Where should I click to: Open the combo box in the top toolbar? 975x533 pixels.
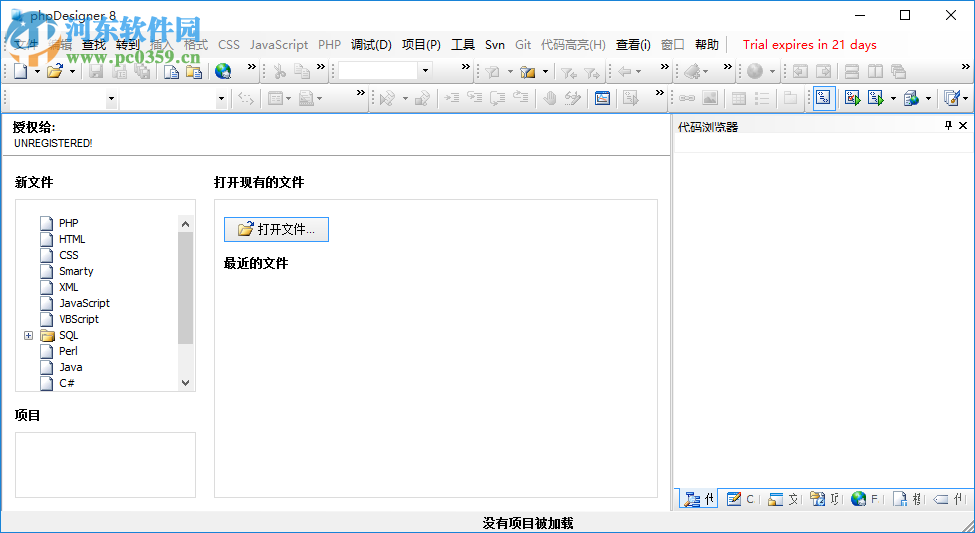tap(425, 70)
